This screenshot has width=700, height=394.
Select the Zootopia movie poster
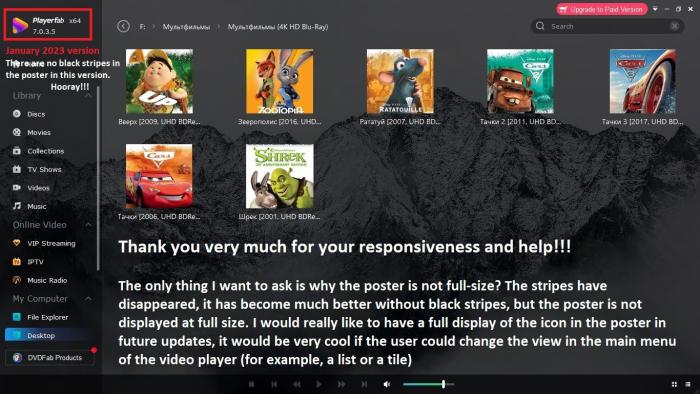coord(279,81)
